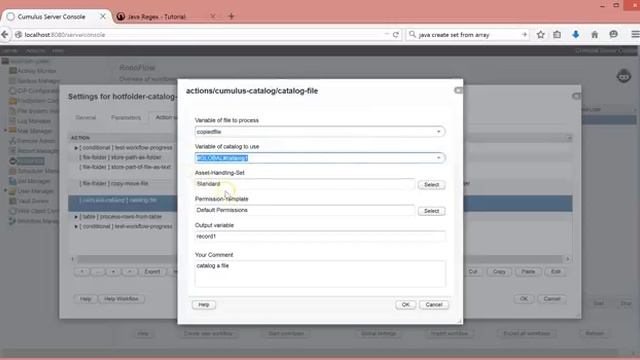Click the magnifier icon in search box
The image size is (640, 360).
click(412, 35)
